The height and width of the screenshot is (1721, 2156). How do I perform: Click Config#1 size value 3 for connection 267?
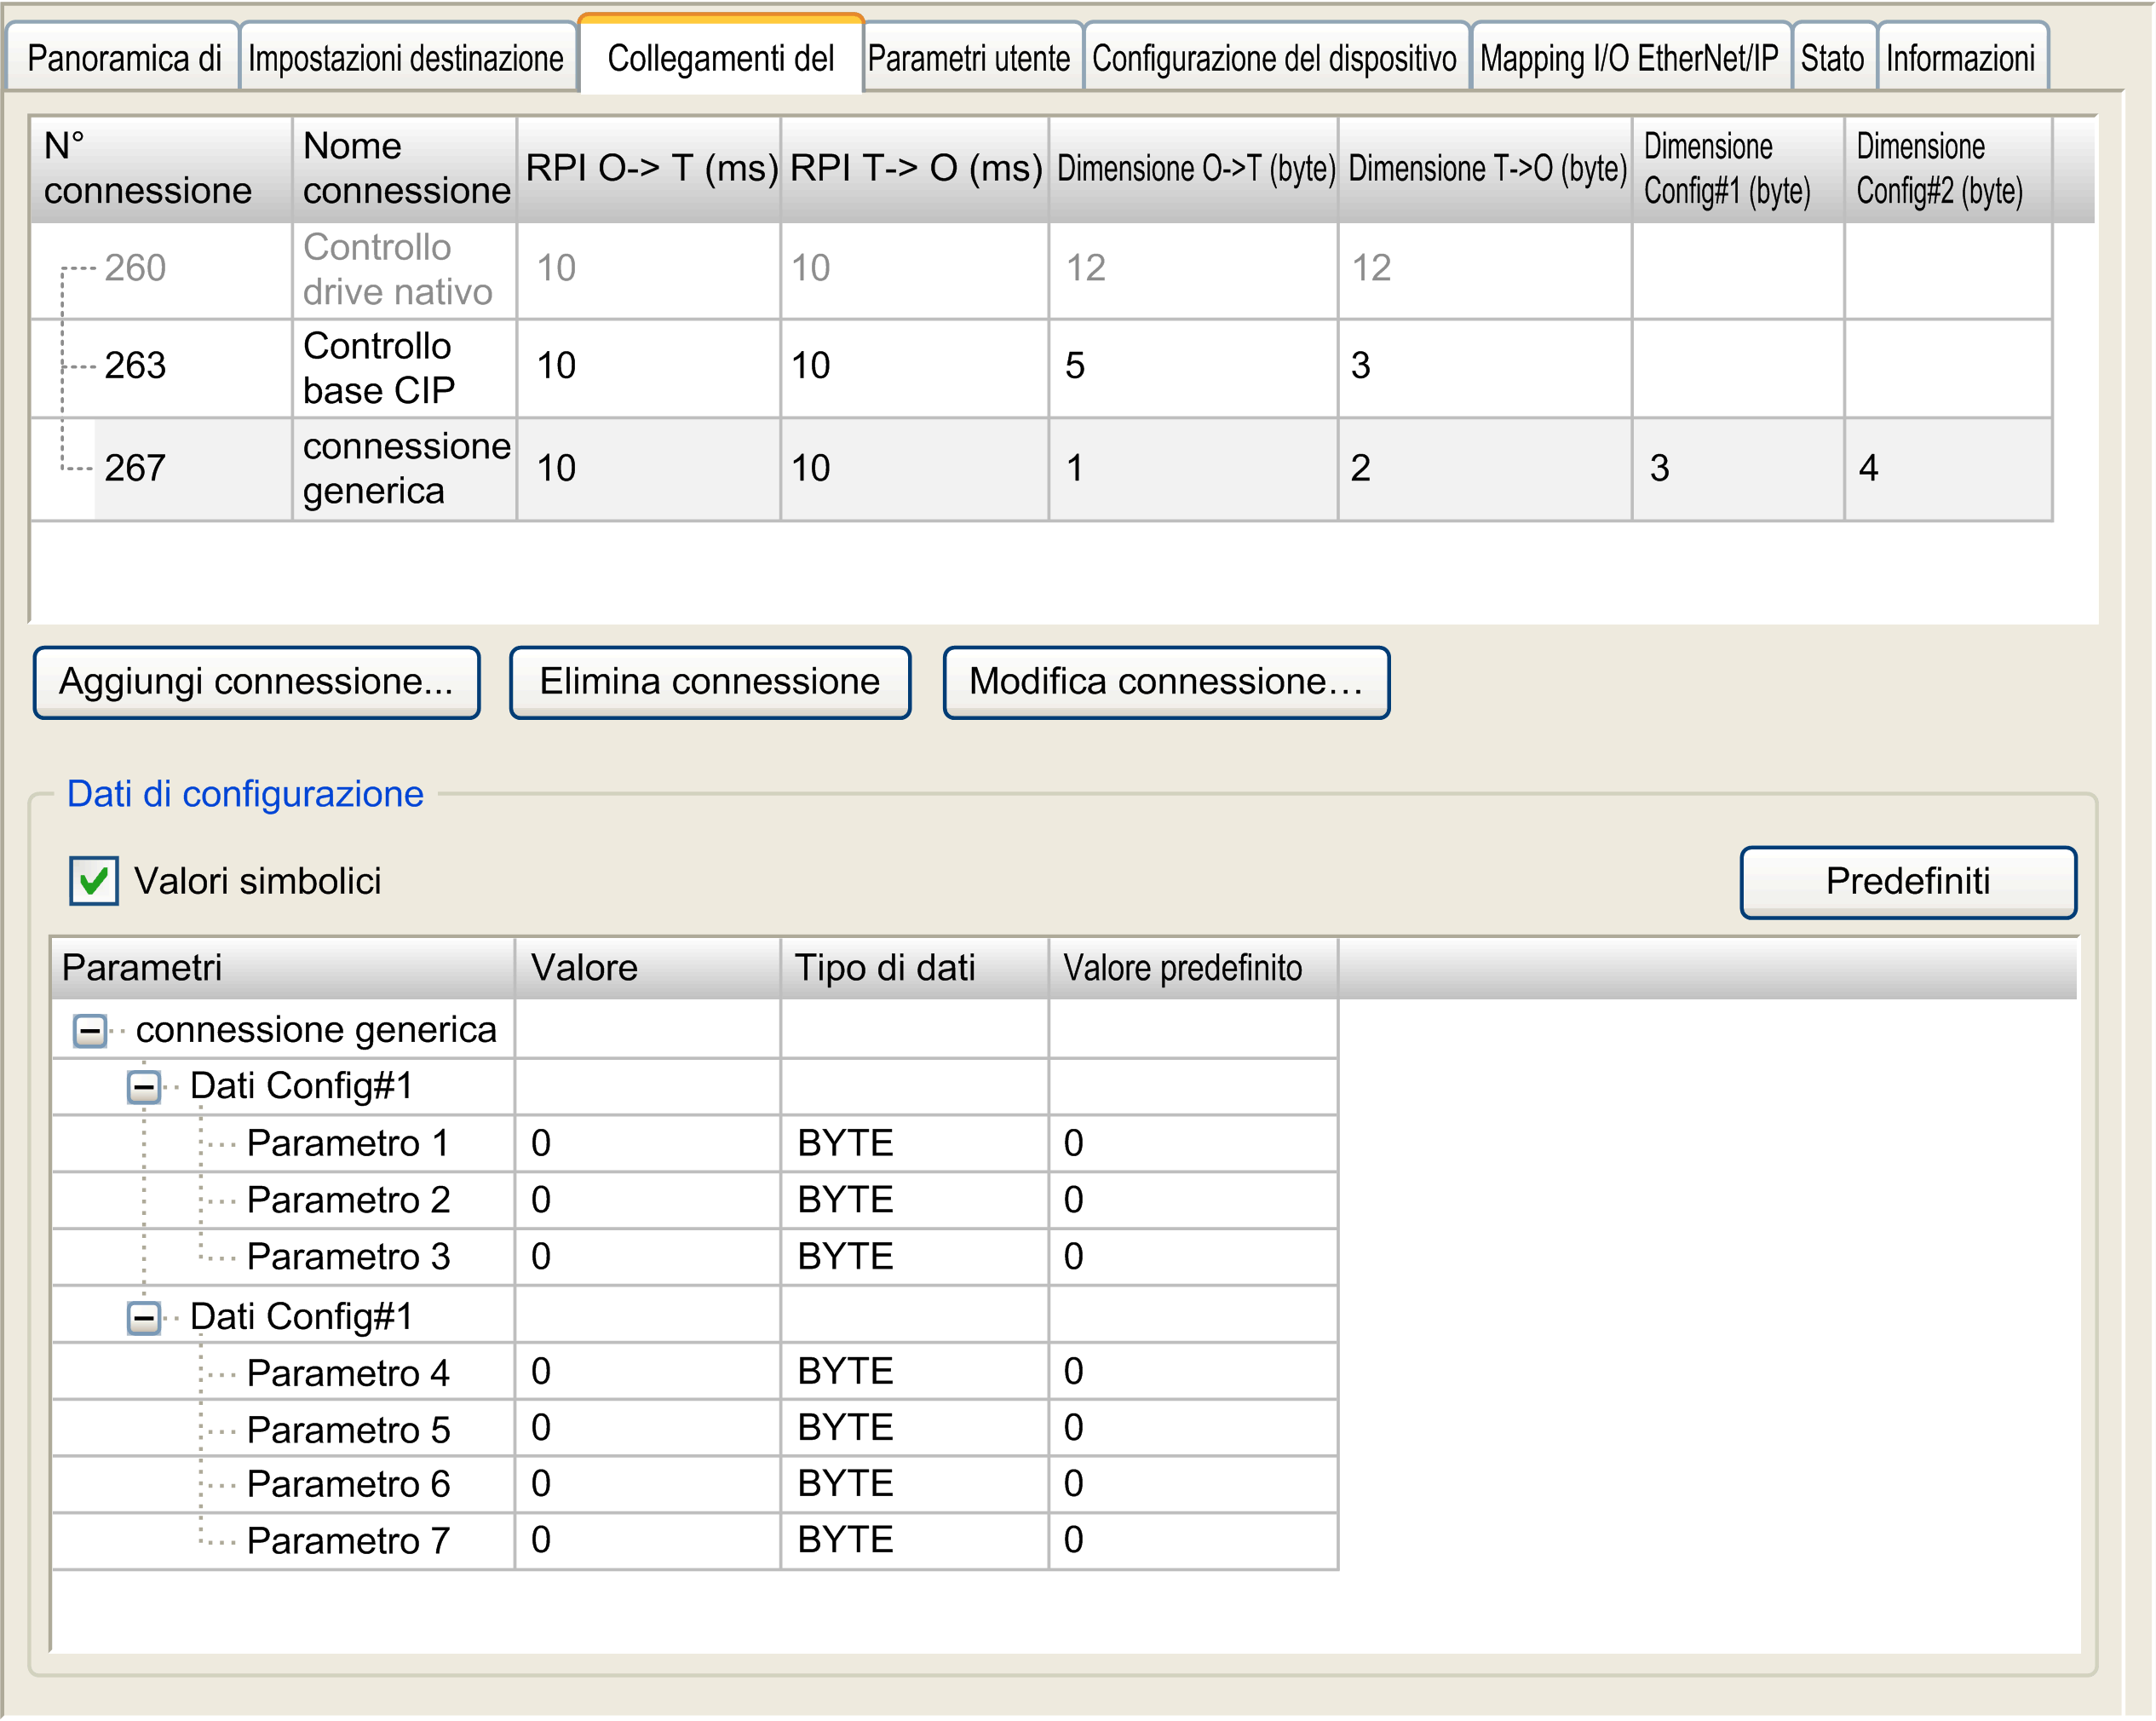(x=1739, y=469)
